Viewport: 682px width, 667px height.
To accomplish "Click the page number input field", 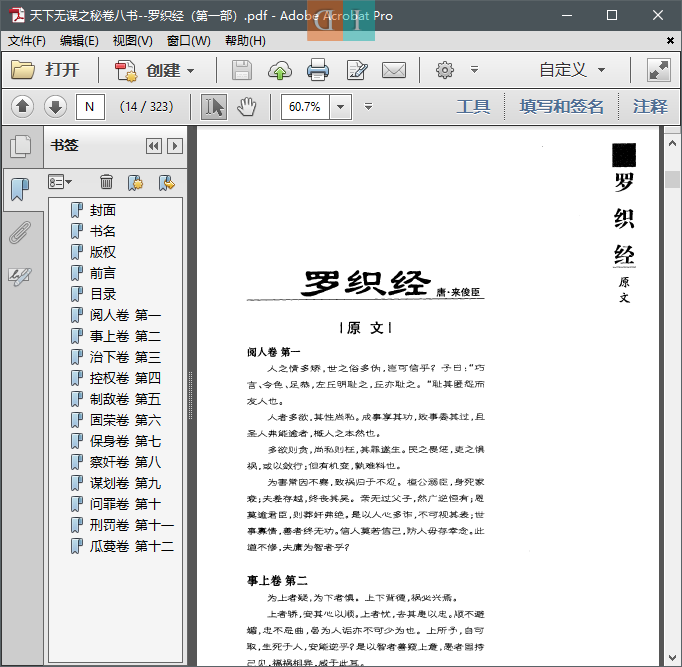I will point(90,107).
